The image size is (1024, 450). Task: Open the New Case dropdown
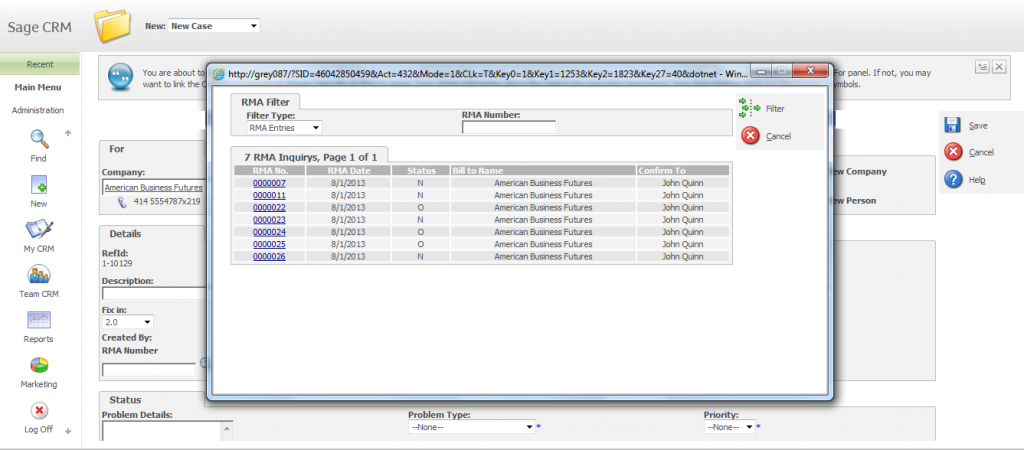click(x=214, y=26)
